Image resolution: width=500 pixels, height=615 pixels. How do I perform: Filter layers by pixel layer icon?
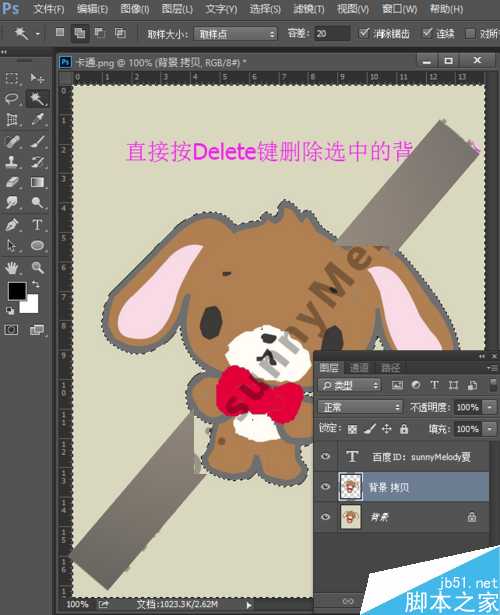pos(397,385)
